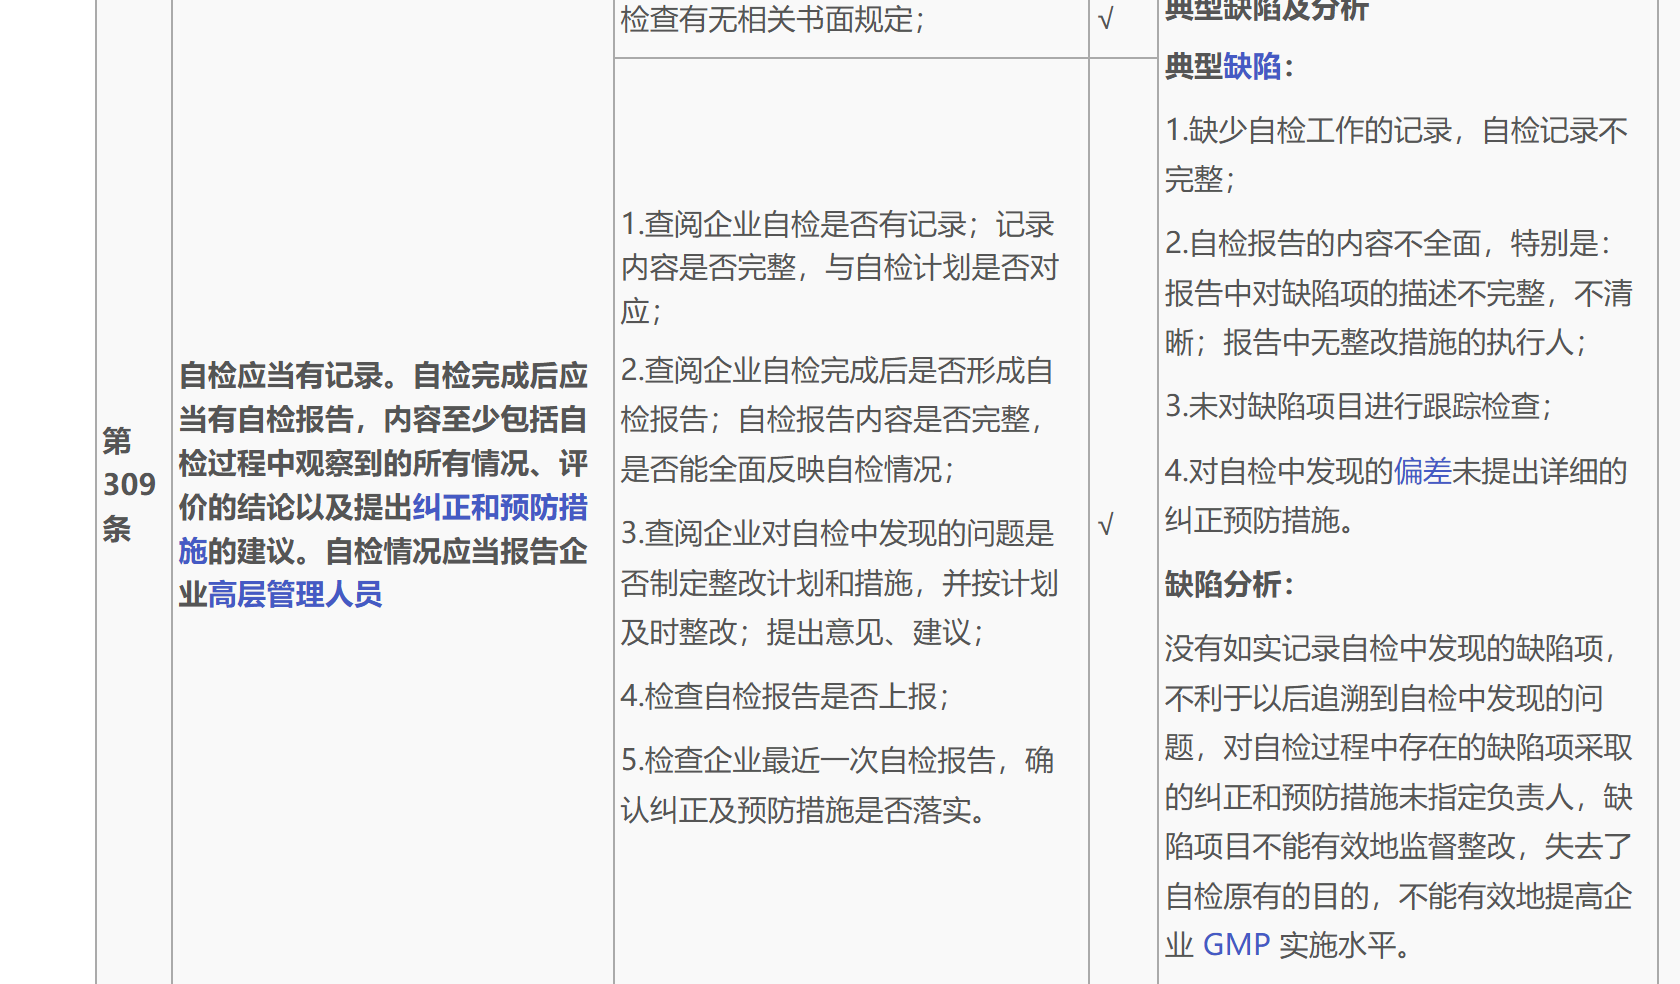Select check item 2 about 形成自检报告
The height and width of the screenshot is (984, 1680).
[837, 420]
